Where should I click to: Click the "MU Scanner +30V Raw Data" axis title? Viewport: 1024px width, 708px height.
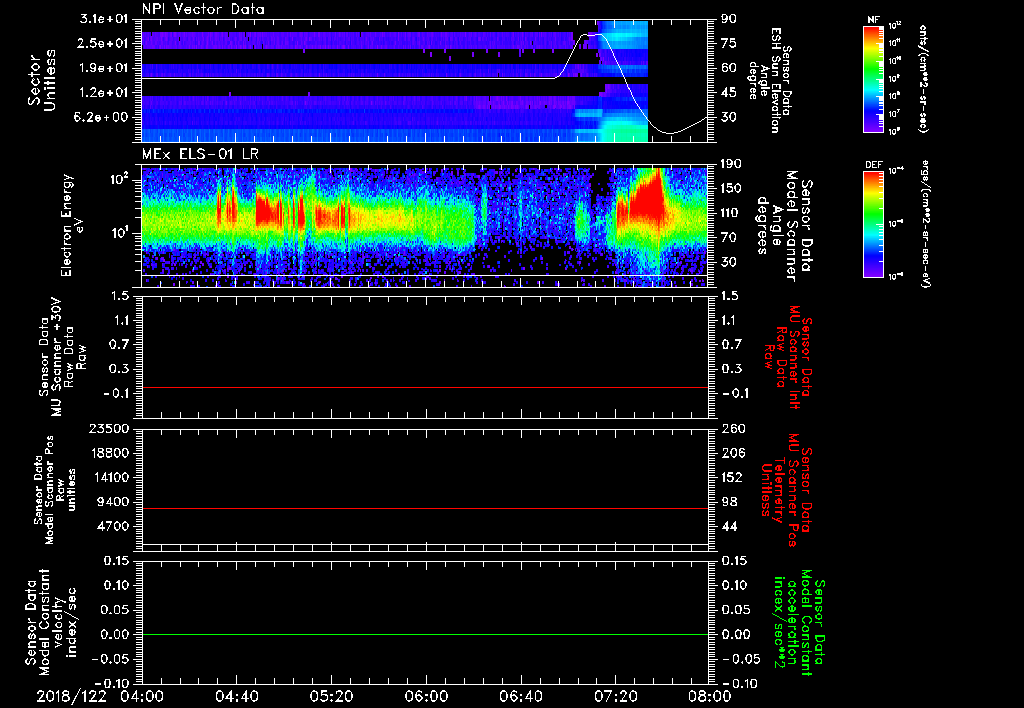62,357
